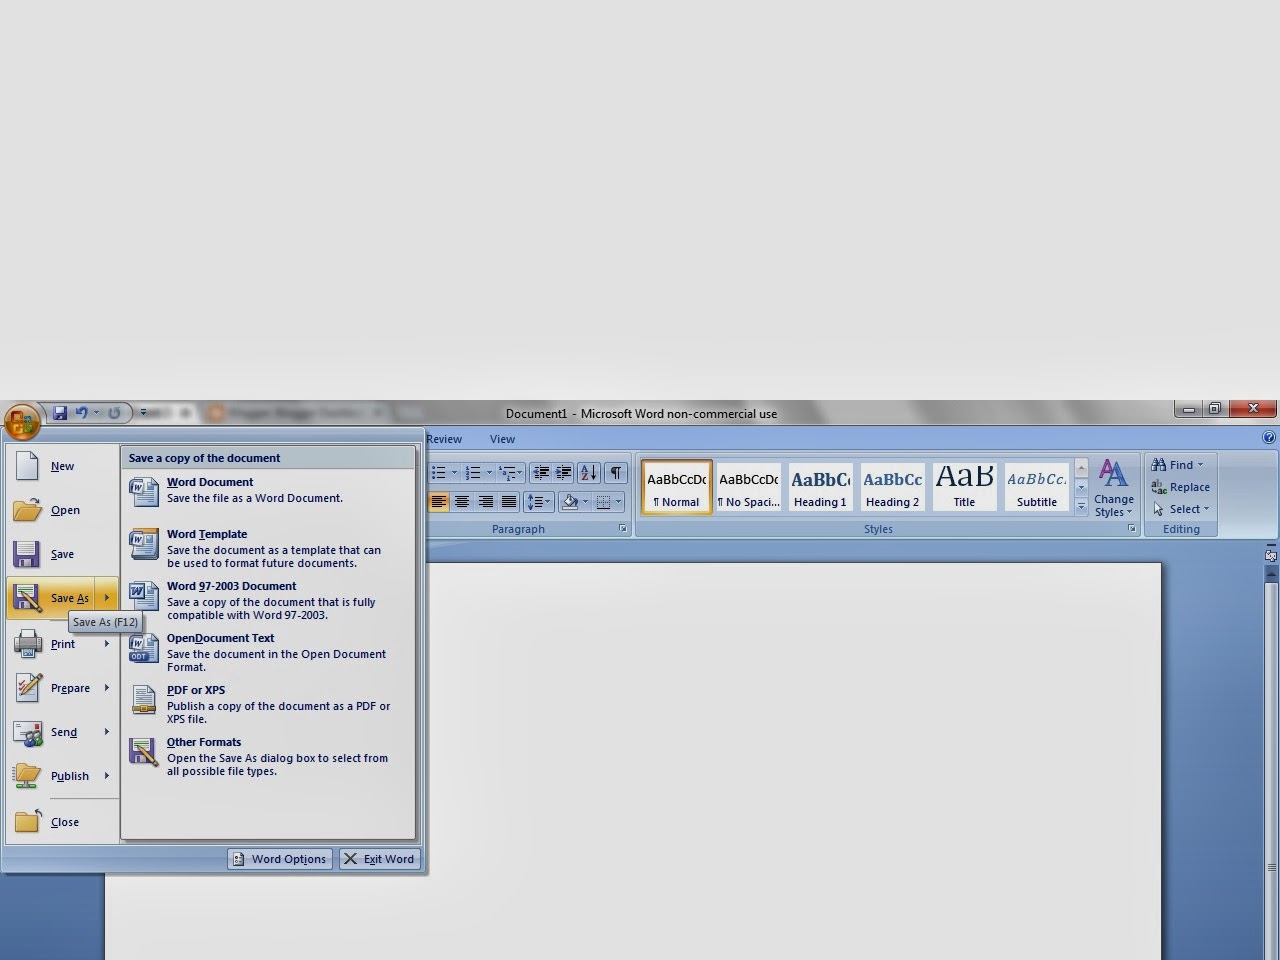Switch to the View ribbon tab
This screenshot has width=1280, height=960.
pyautogui.click(x=502, y=438)
